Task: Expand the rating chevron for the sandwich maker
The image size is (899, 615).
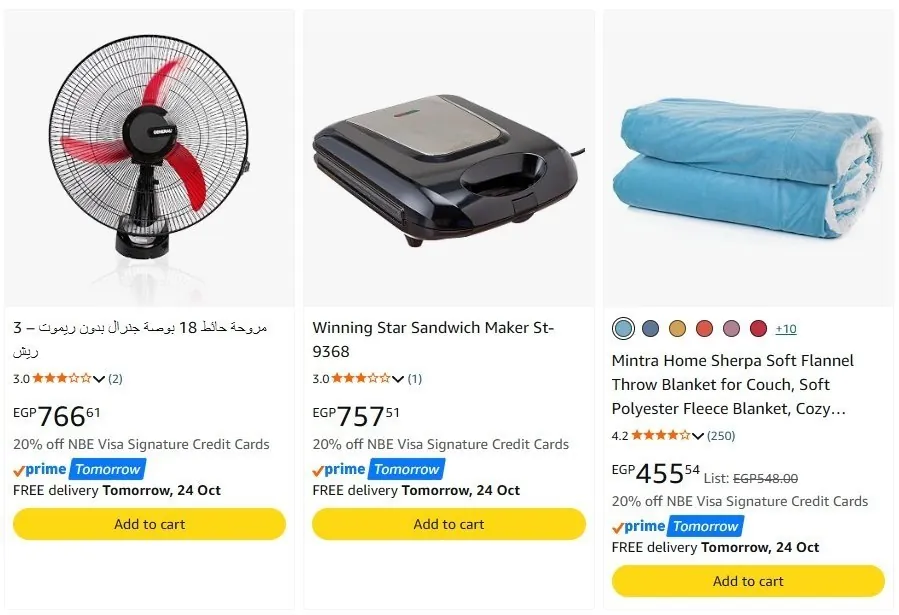Action: 398,379
